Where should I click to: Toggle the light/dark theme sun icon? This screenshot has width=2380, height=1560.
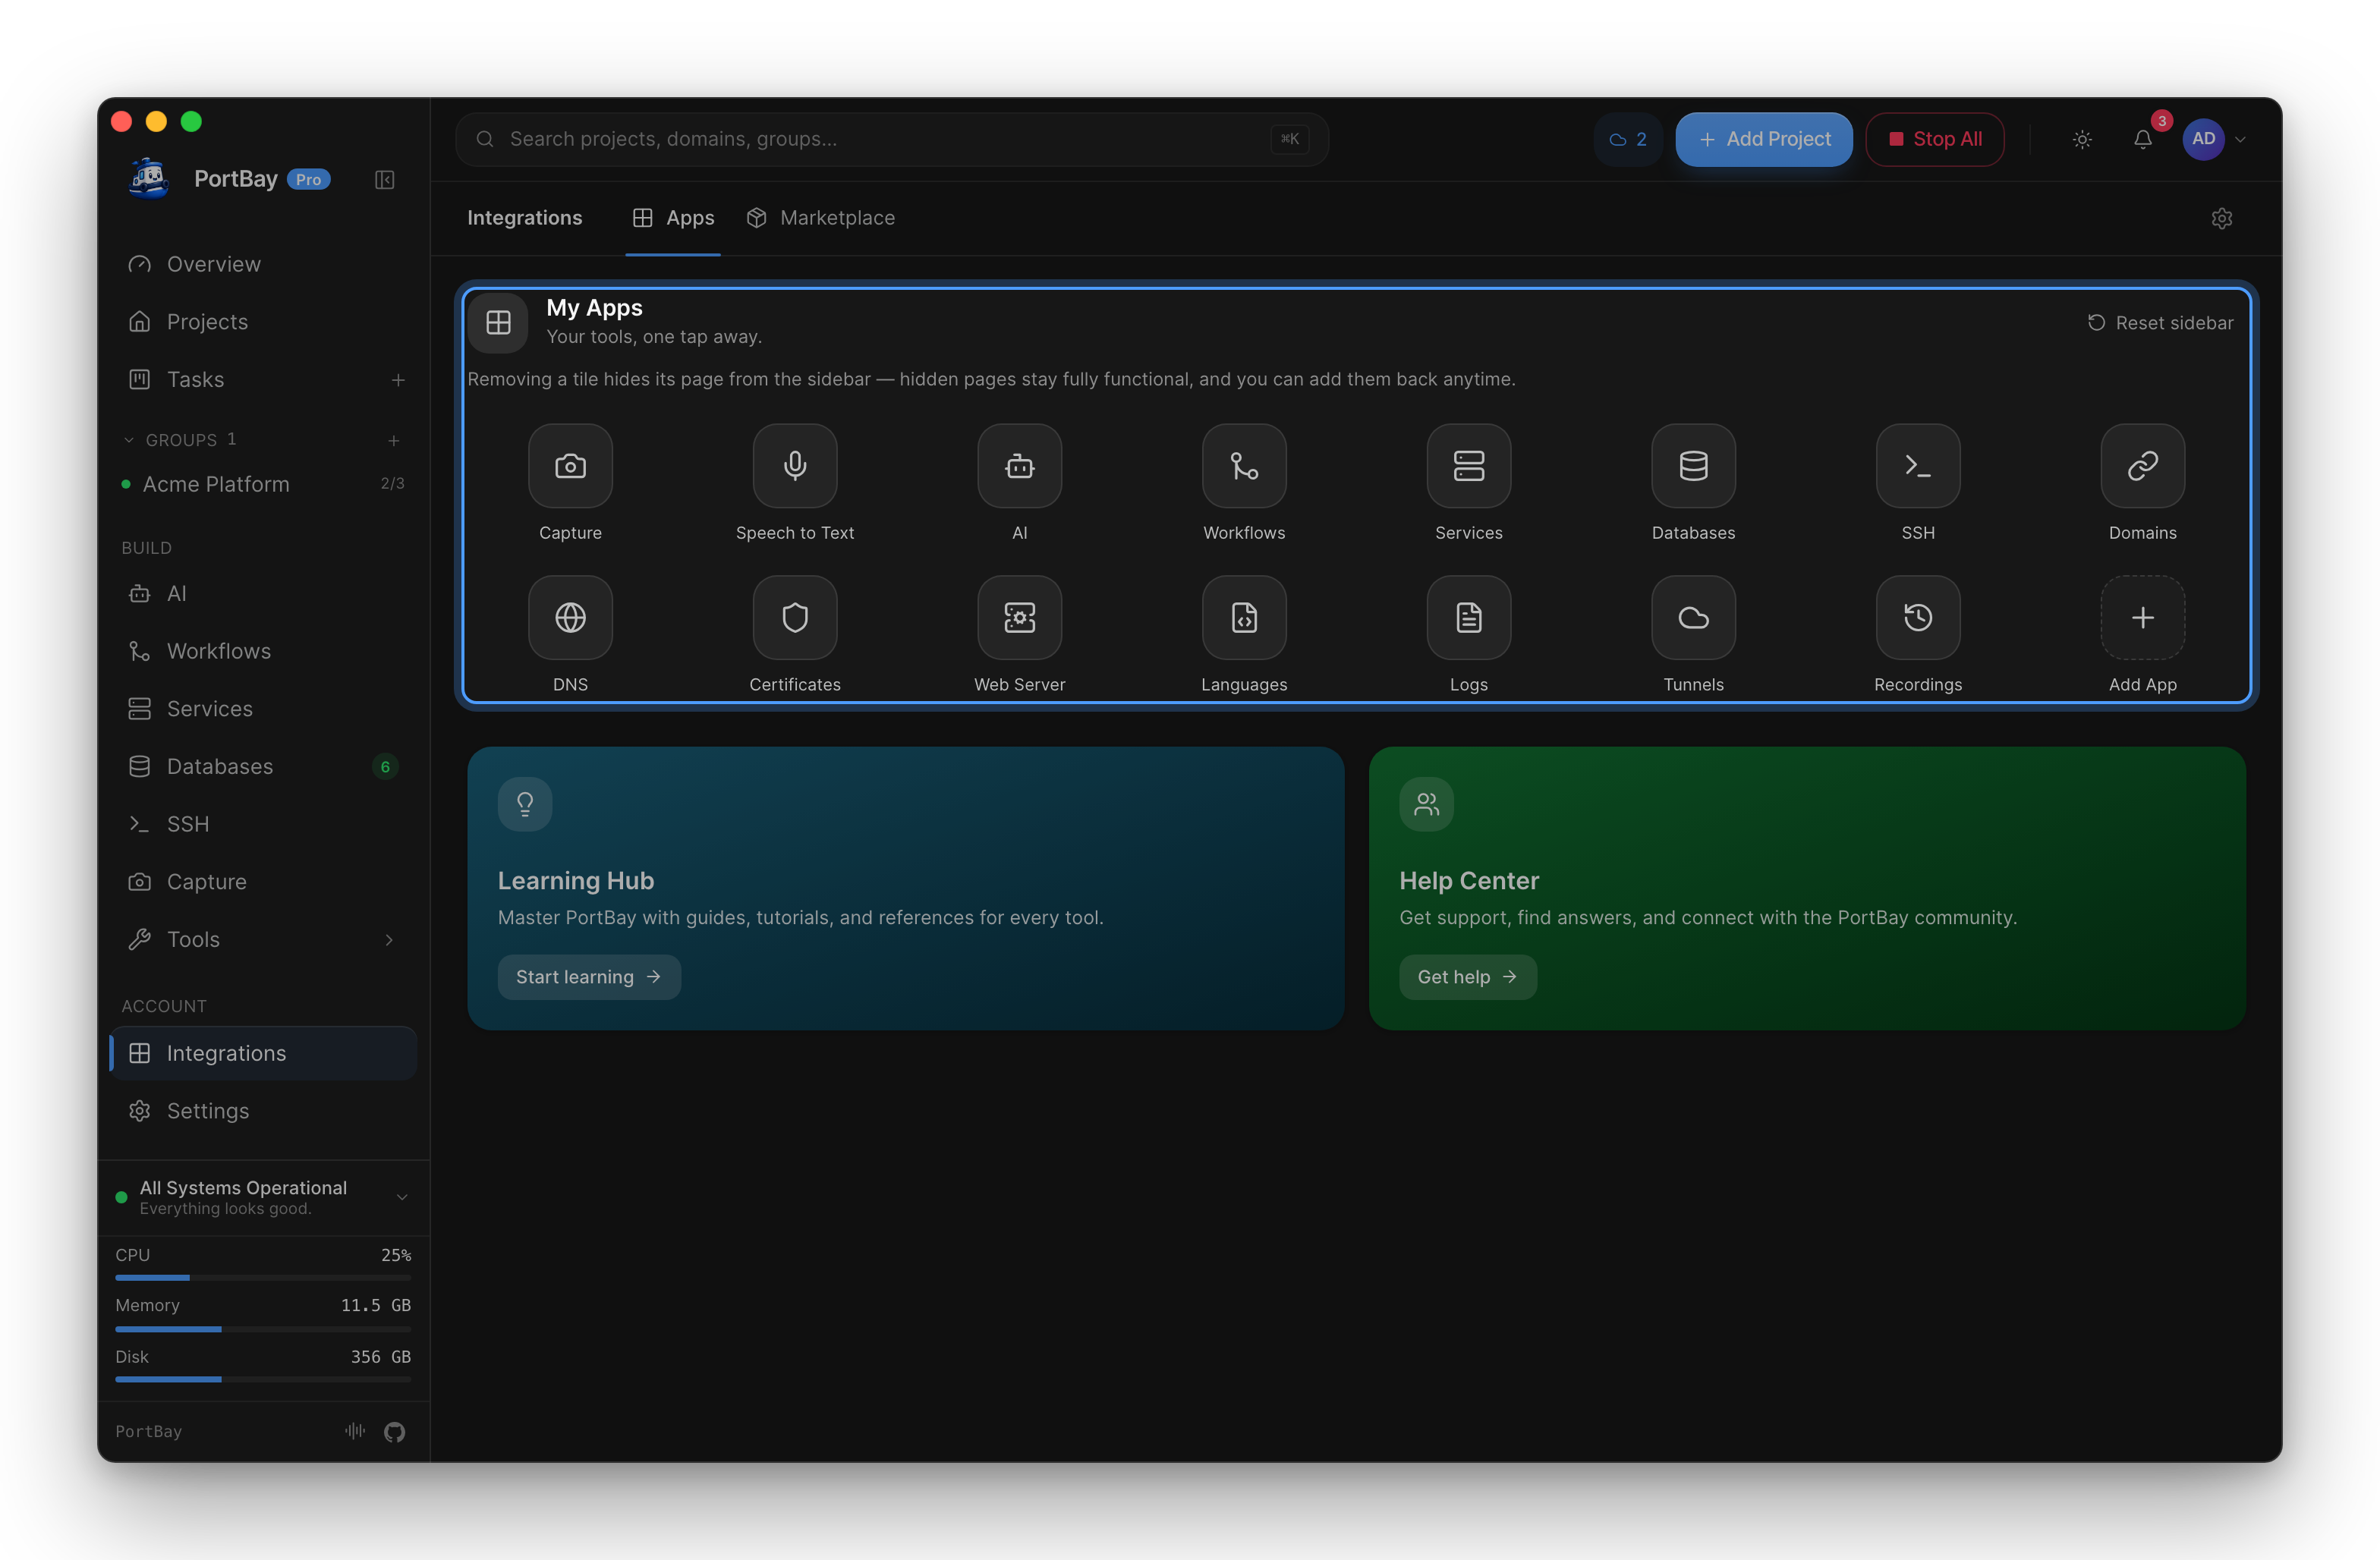[x=2082, y=139]
